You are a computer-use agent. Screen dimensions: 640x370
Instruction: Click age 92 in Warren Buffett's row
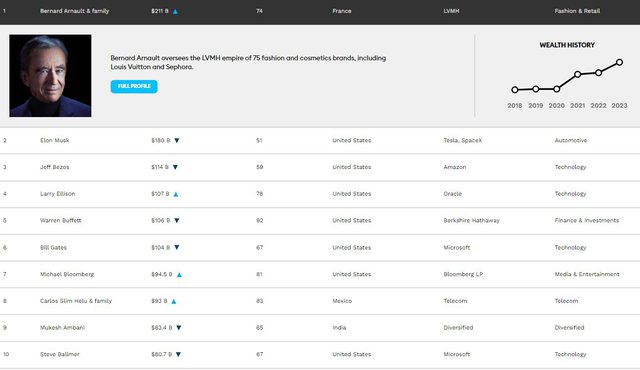pos(259,221)
